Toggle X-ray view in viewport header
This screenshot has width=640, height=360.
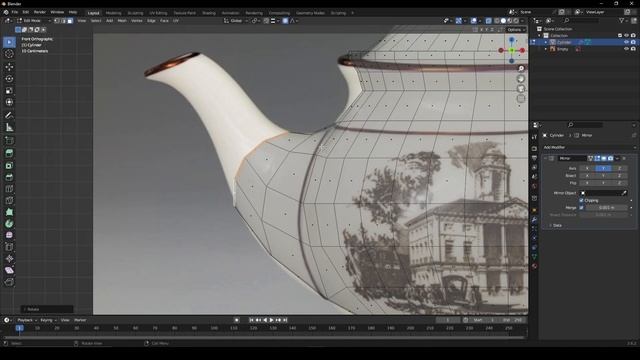pos(488,20)
